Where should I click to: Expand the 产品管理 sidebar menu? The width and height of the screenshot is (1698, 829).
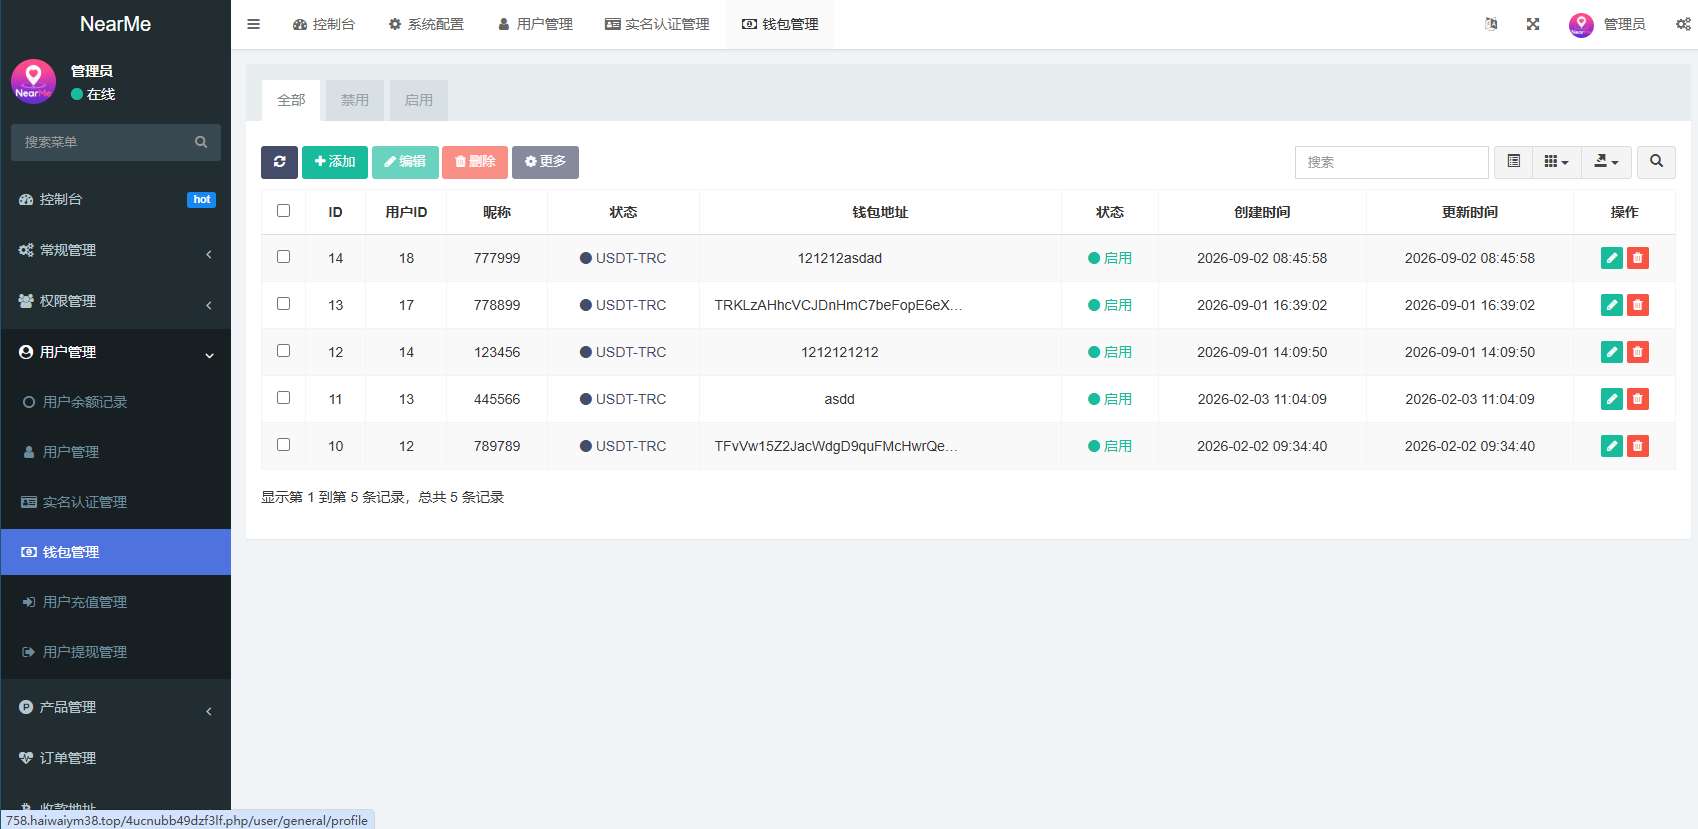coord(116,708)
